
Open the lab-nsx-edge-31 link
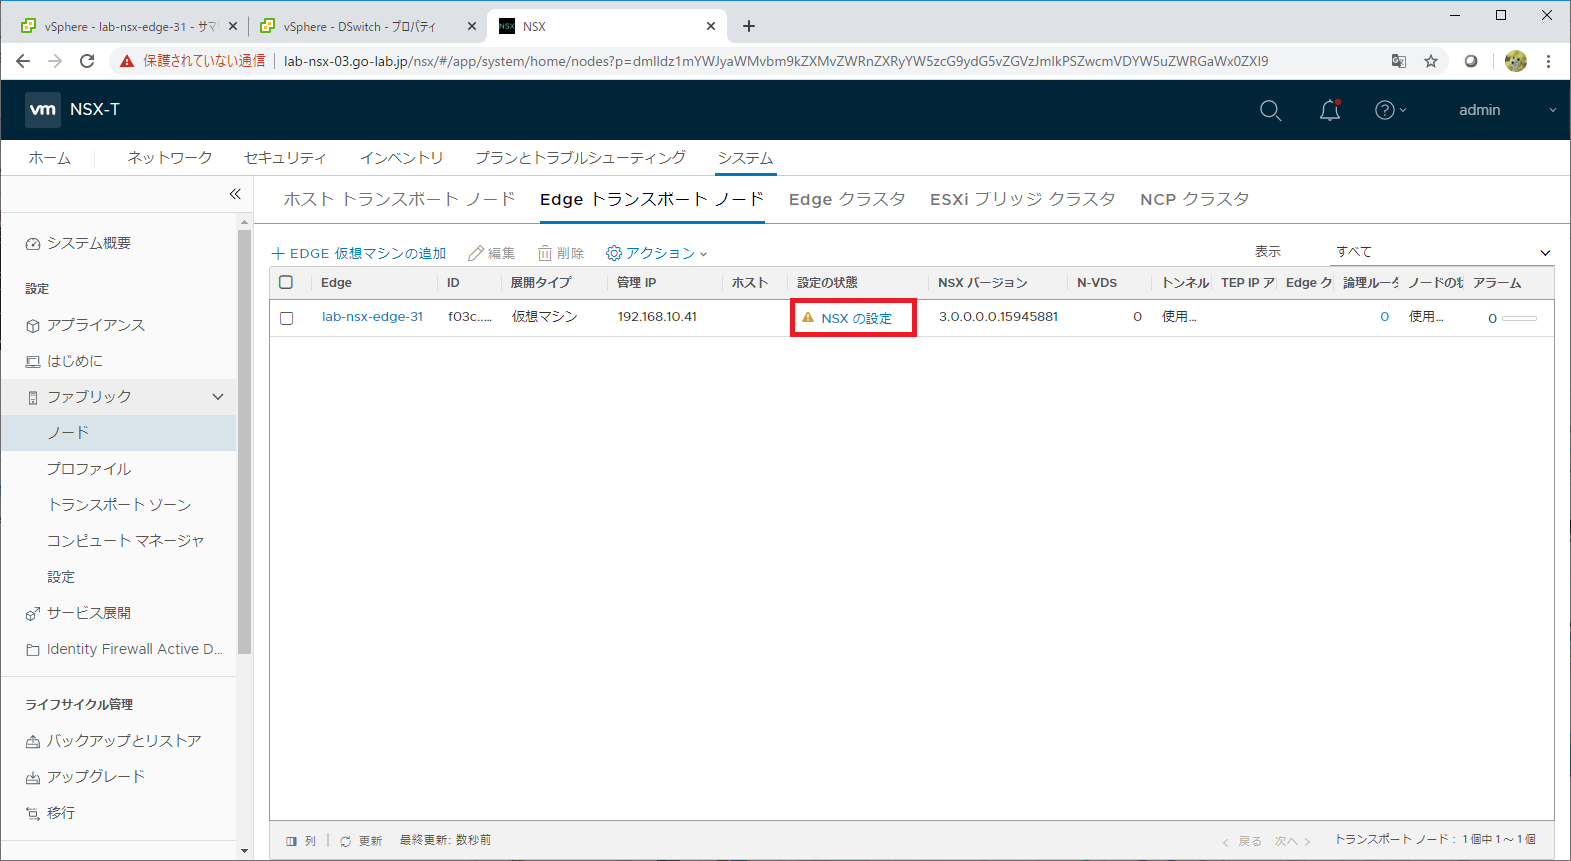(372, 317)
